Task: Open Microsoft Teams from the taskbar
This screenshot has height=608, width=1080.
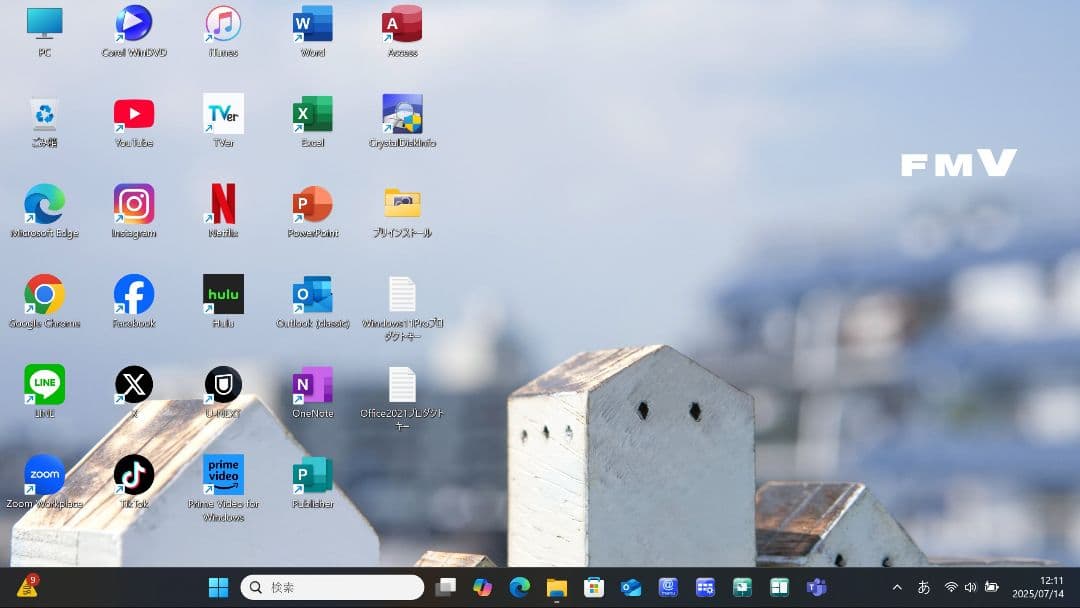Action: point(816,587)
